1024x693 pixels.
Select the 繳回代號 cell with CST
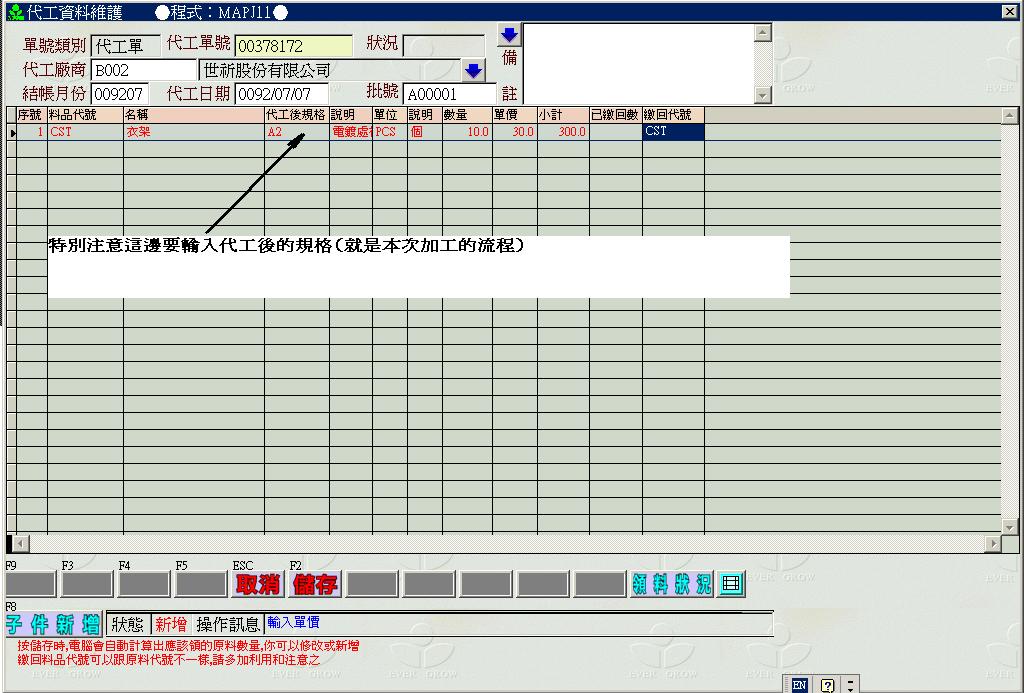[x=673, y=132]
